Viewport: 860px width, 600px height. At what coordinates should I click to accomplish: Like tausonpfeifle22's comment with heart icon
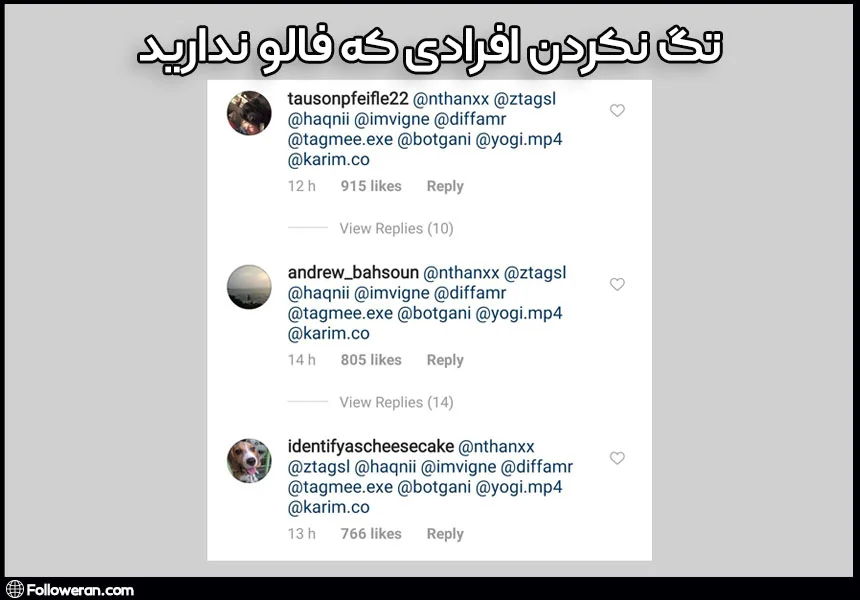[x=617, y=110]
